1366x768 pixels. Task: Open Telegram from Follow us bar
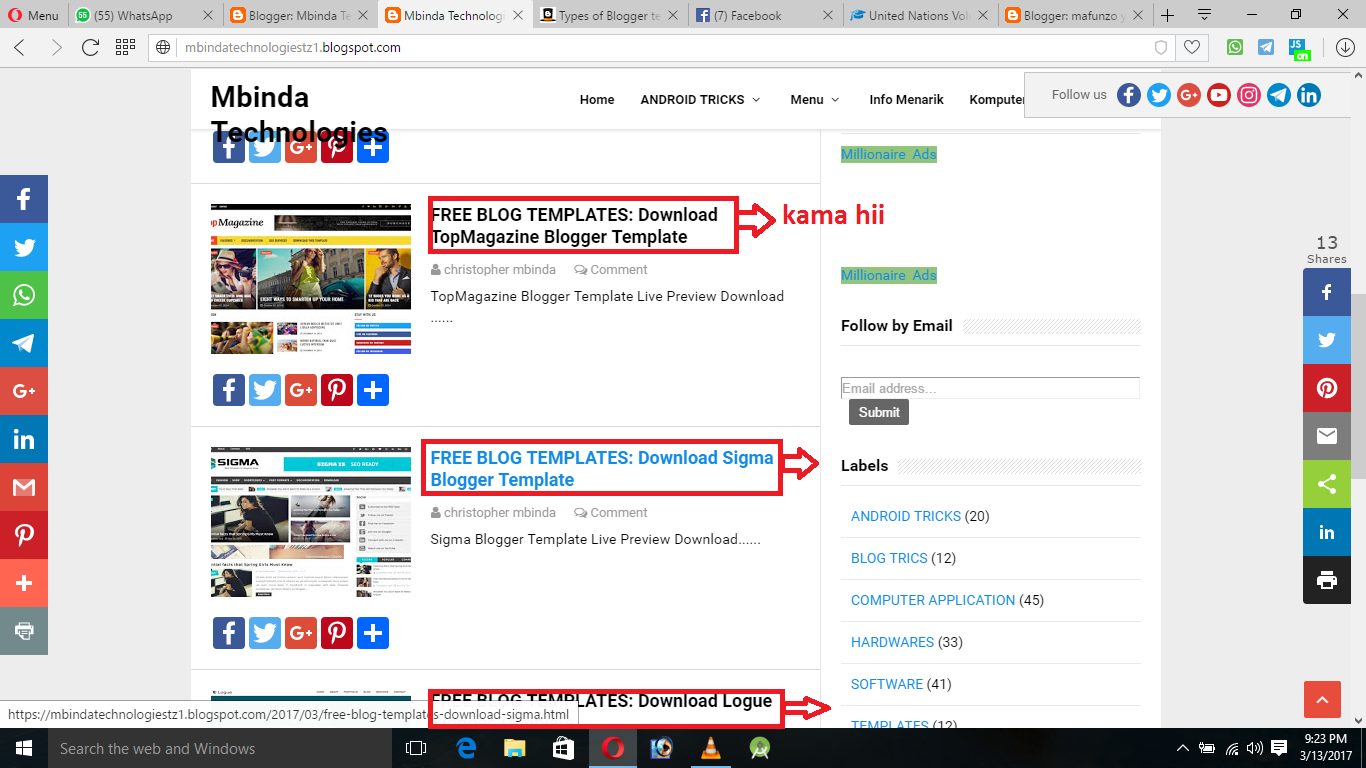tap(1279, 95)
